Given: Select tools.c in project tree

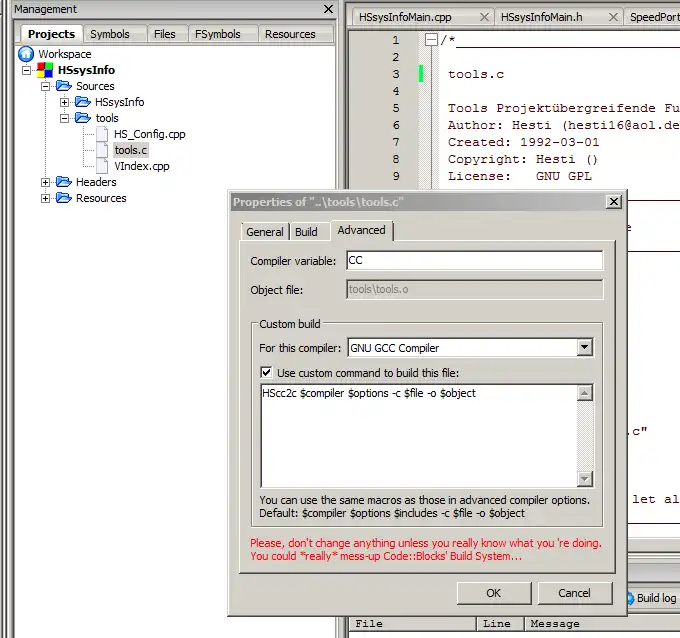Looking at the screenshot, I should [131, 150].
